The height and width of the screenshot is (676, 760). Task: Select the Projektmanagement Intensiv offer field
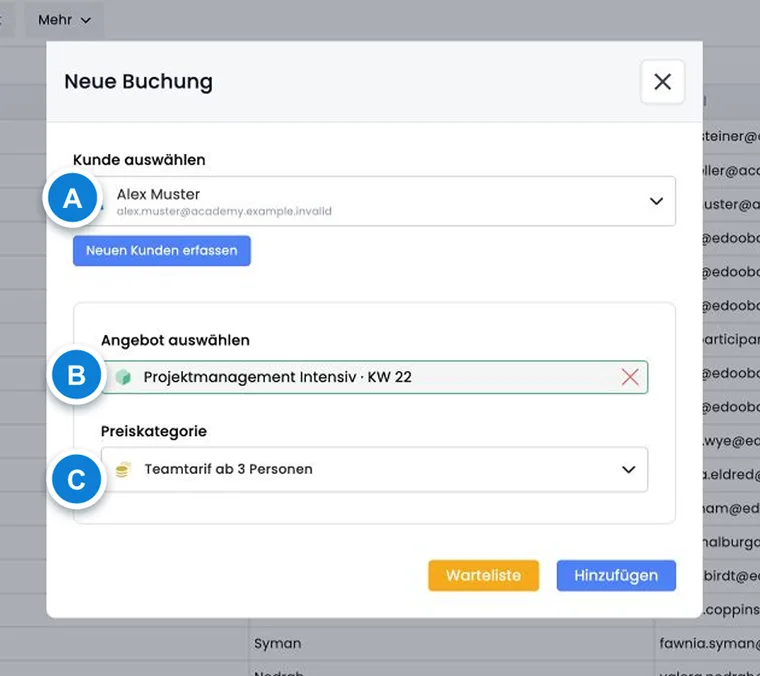click(374, 377)
